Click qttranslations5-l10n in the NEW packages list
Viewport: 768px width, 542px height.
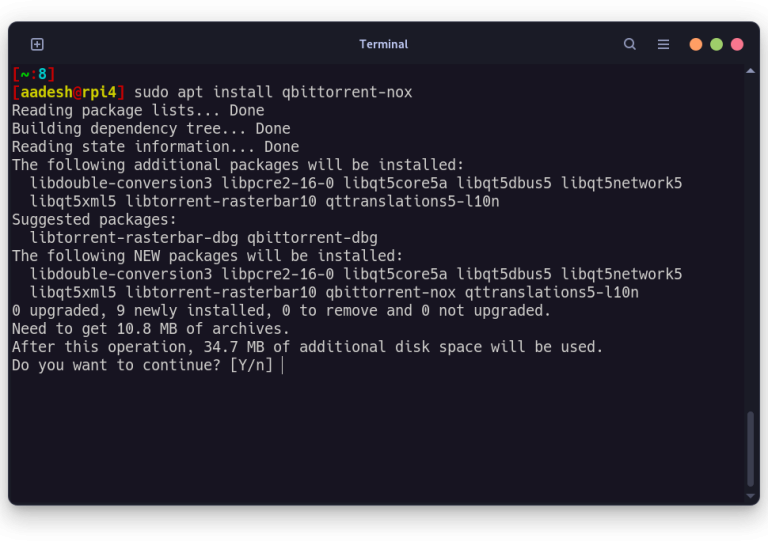[x=552, y=293]
